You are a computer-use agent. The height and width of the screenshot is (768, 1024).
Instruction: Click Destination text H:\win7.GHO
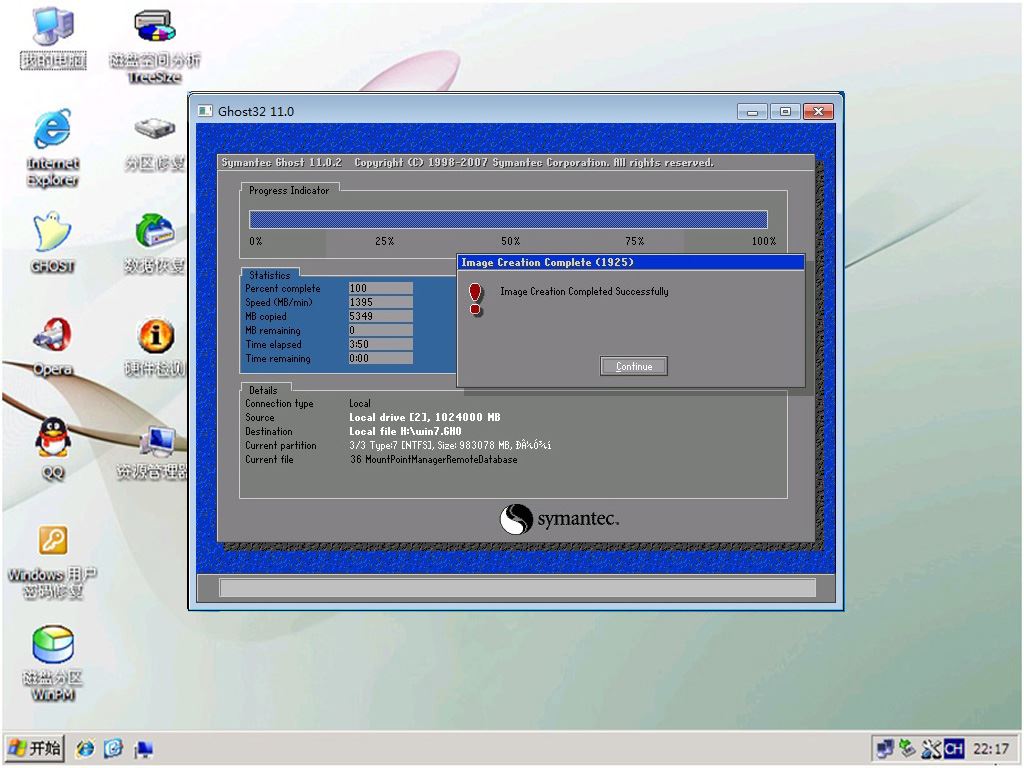tap(405, 432)
